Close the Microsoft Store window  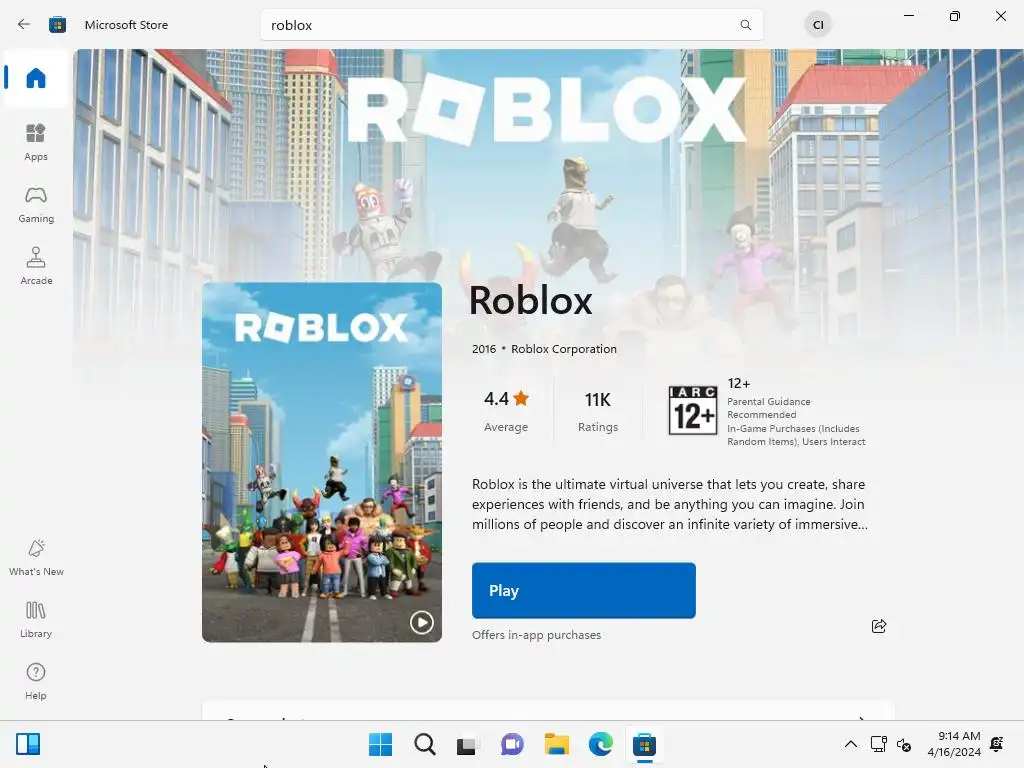click(x=1000, y=16)
